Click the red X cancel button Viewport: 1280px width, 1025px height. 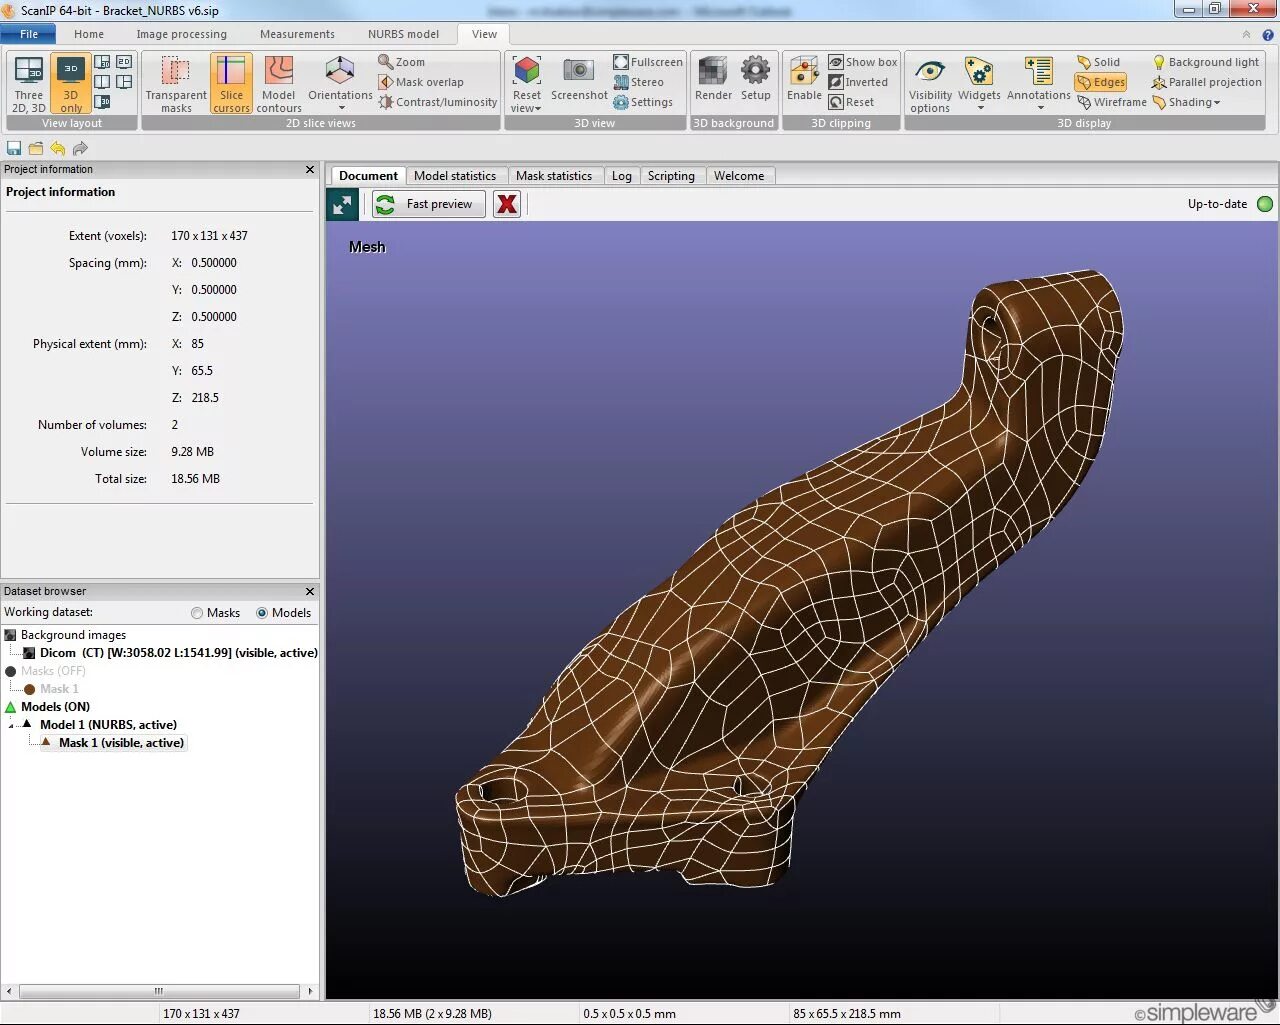(507, 204)
